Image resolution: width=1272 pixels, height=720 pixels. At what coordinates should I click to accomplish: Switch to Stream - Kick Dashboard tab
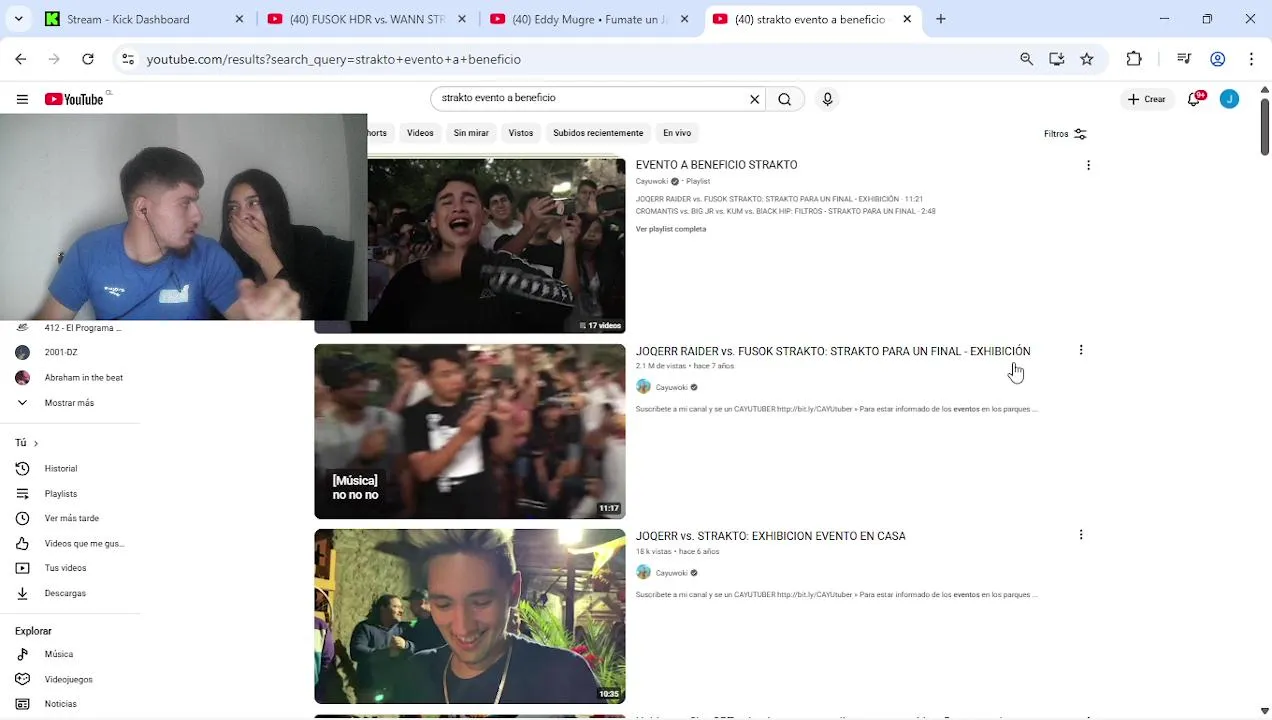143,19
